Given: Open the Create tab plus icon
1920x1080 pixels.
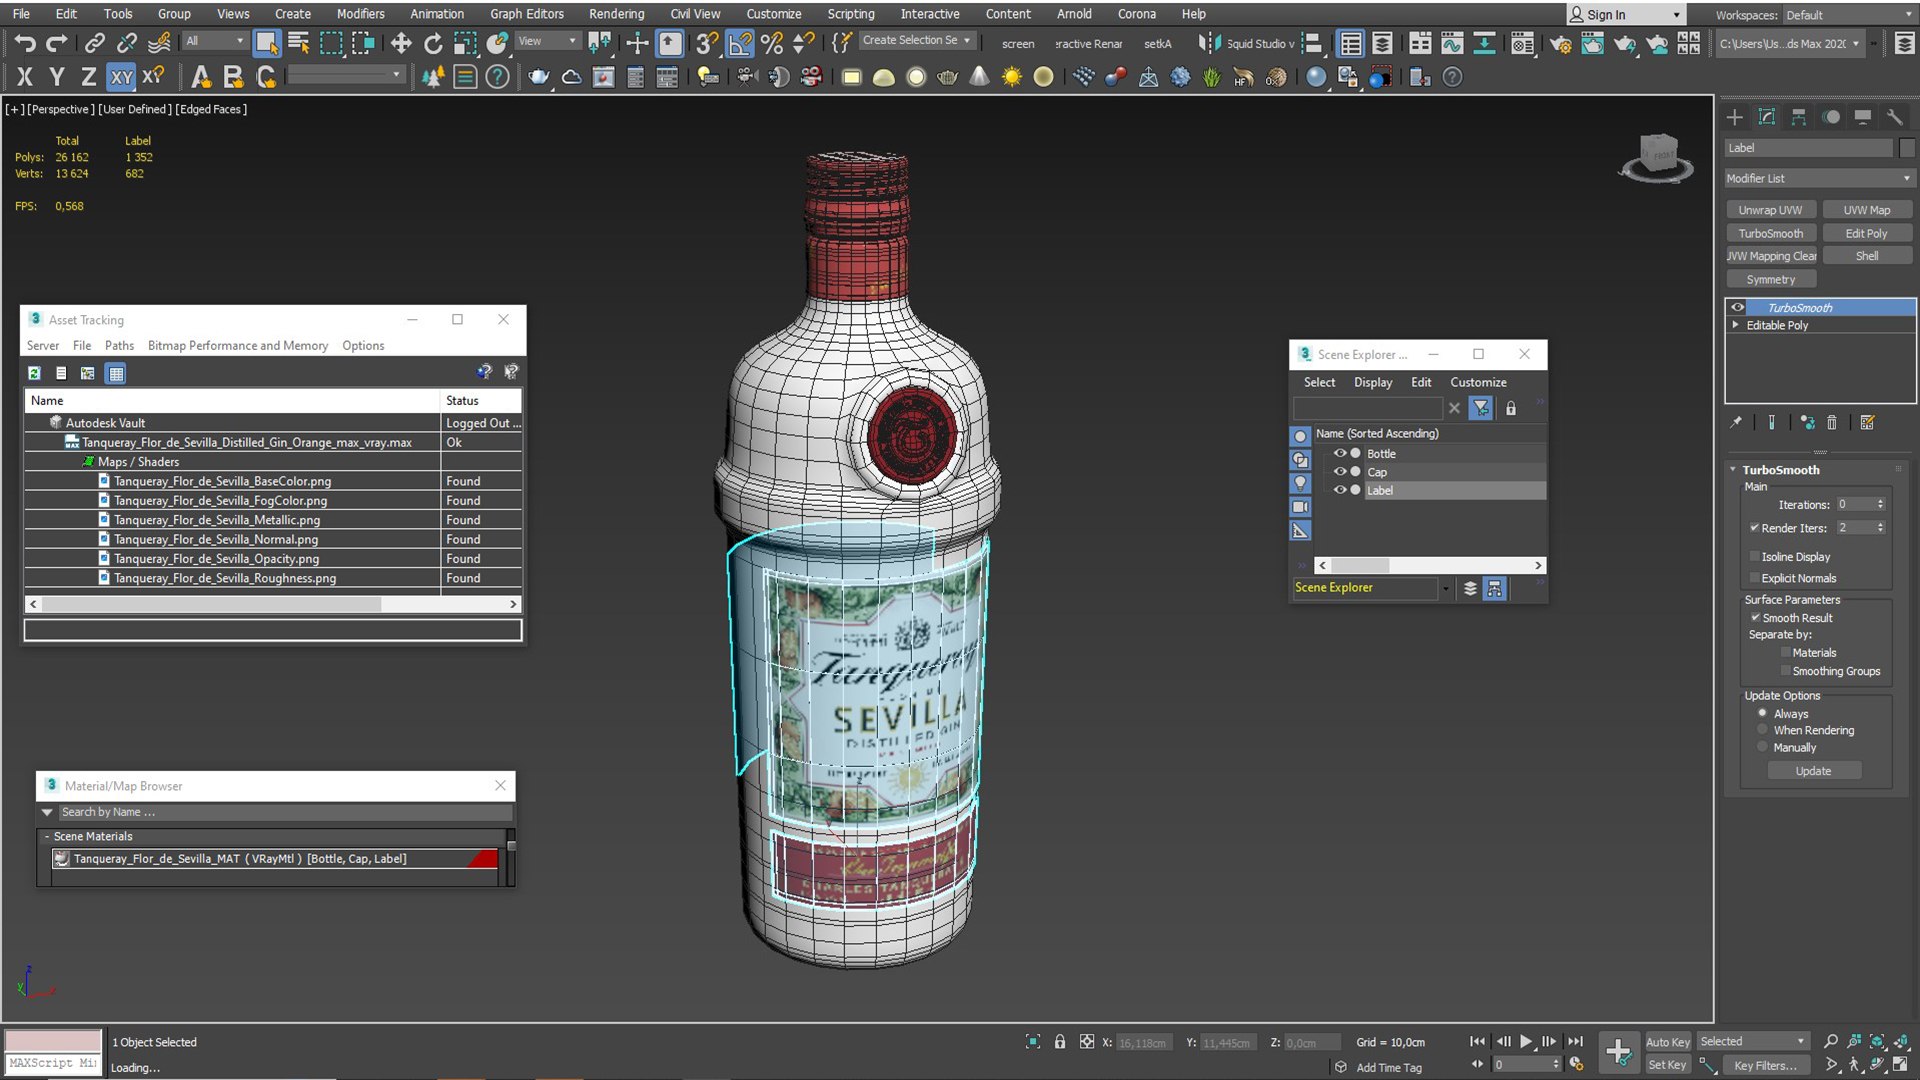Looking at the screenshot, I should click(x=1735, y=117).
